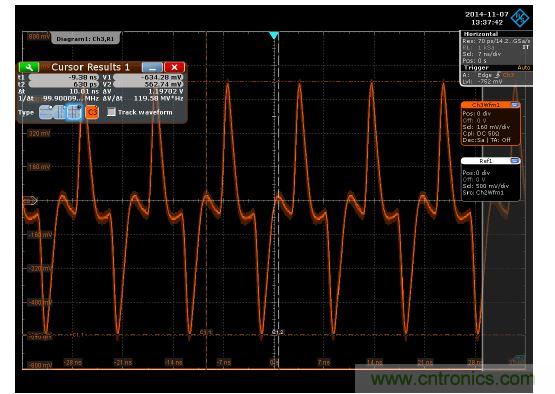
Task: Click the Rohde & Schwarz logo icon
Action: (x=520, y=18)
